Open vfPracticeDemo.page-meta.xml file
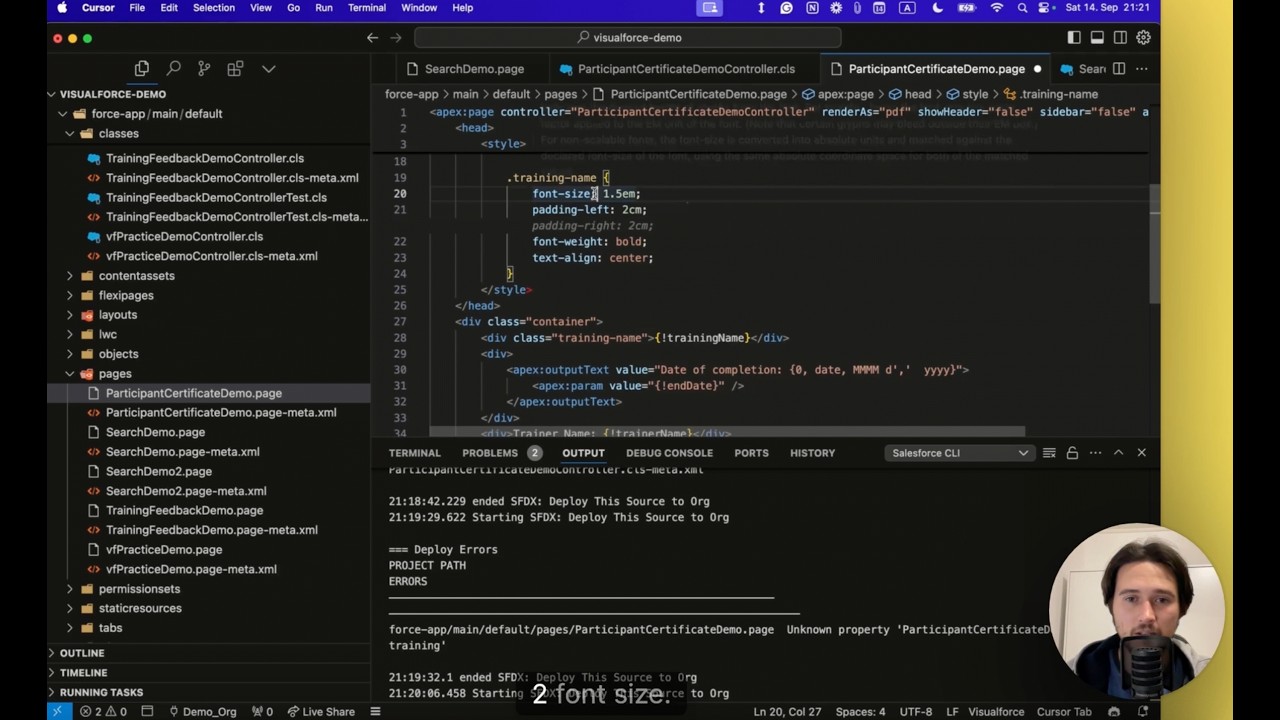The height and width of the screenshot is (720, 1280). (x=191, y=570)
